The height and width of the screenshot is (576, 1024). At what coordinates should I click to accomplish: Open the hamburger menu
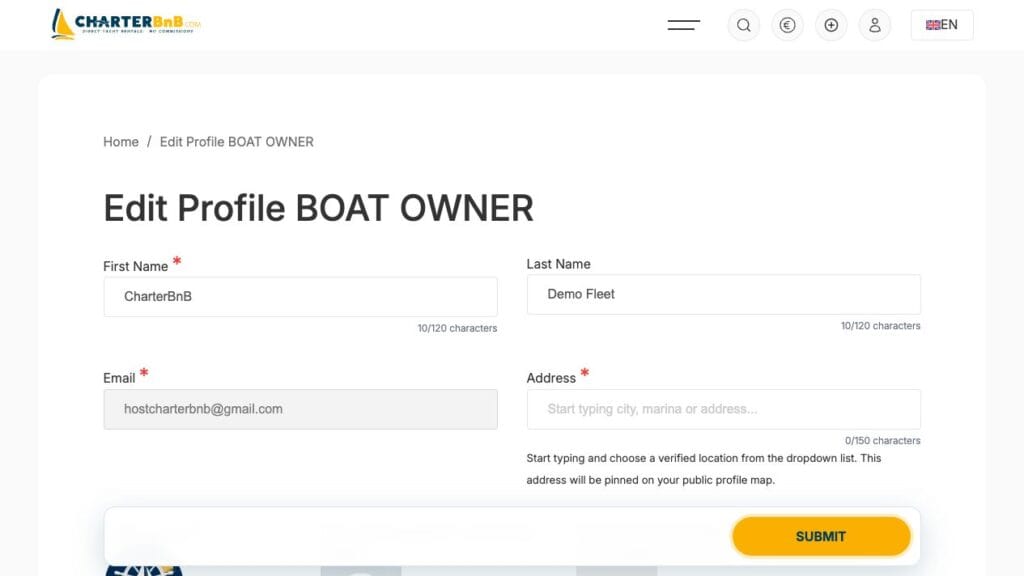click(684, 25)
